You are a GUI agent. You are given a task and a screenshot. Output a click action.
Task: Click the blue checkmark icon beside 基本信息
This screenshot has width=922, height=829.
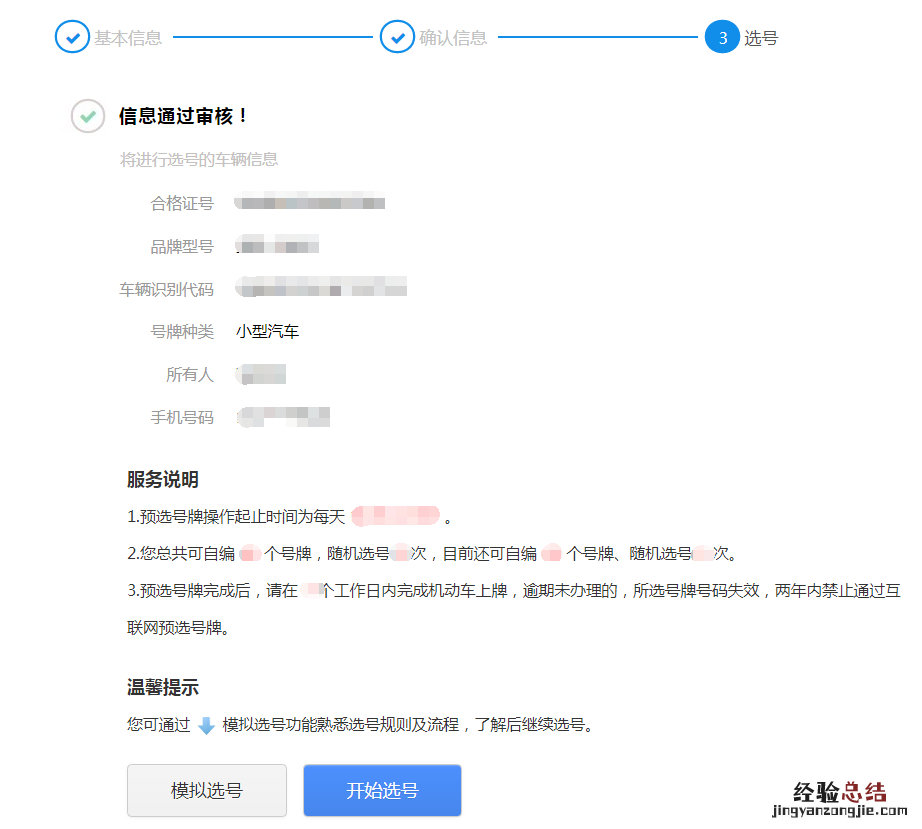(72, 36)
